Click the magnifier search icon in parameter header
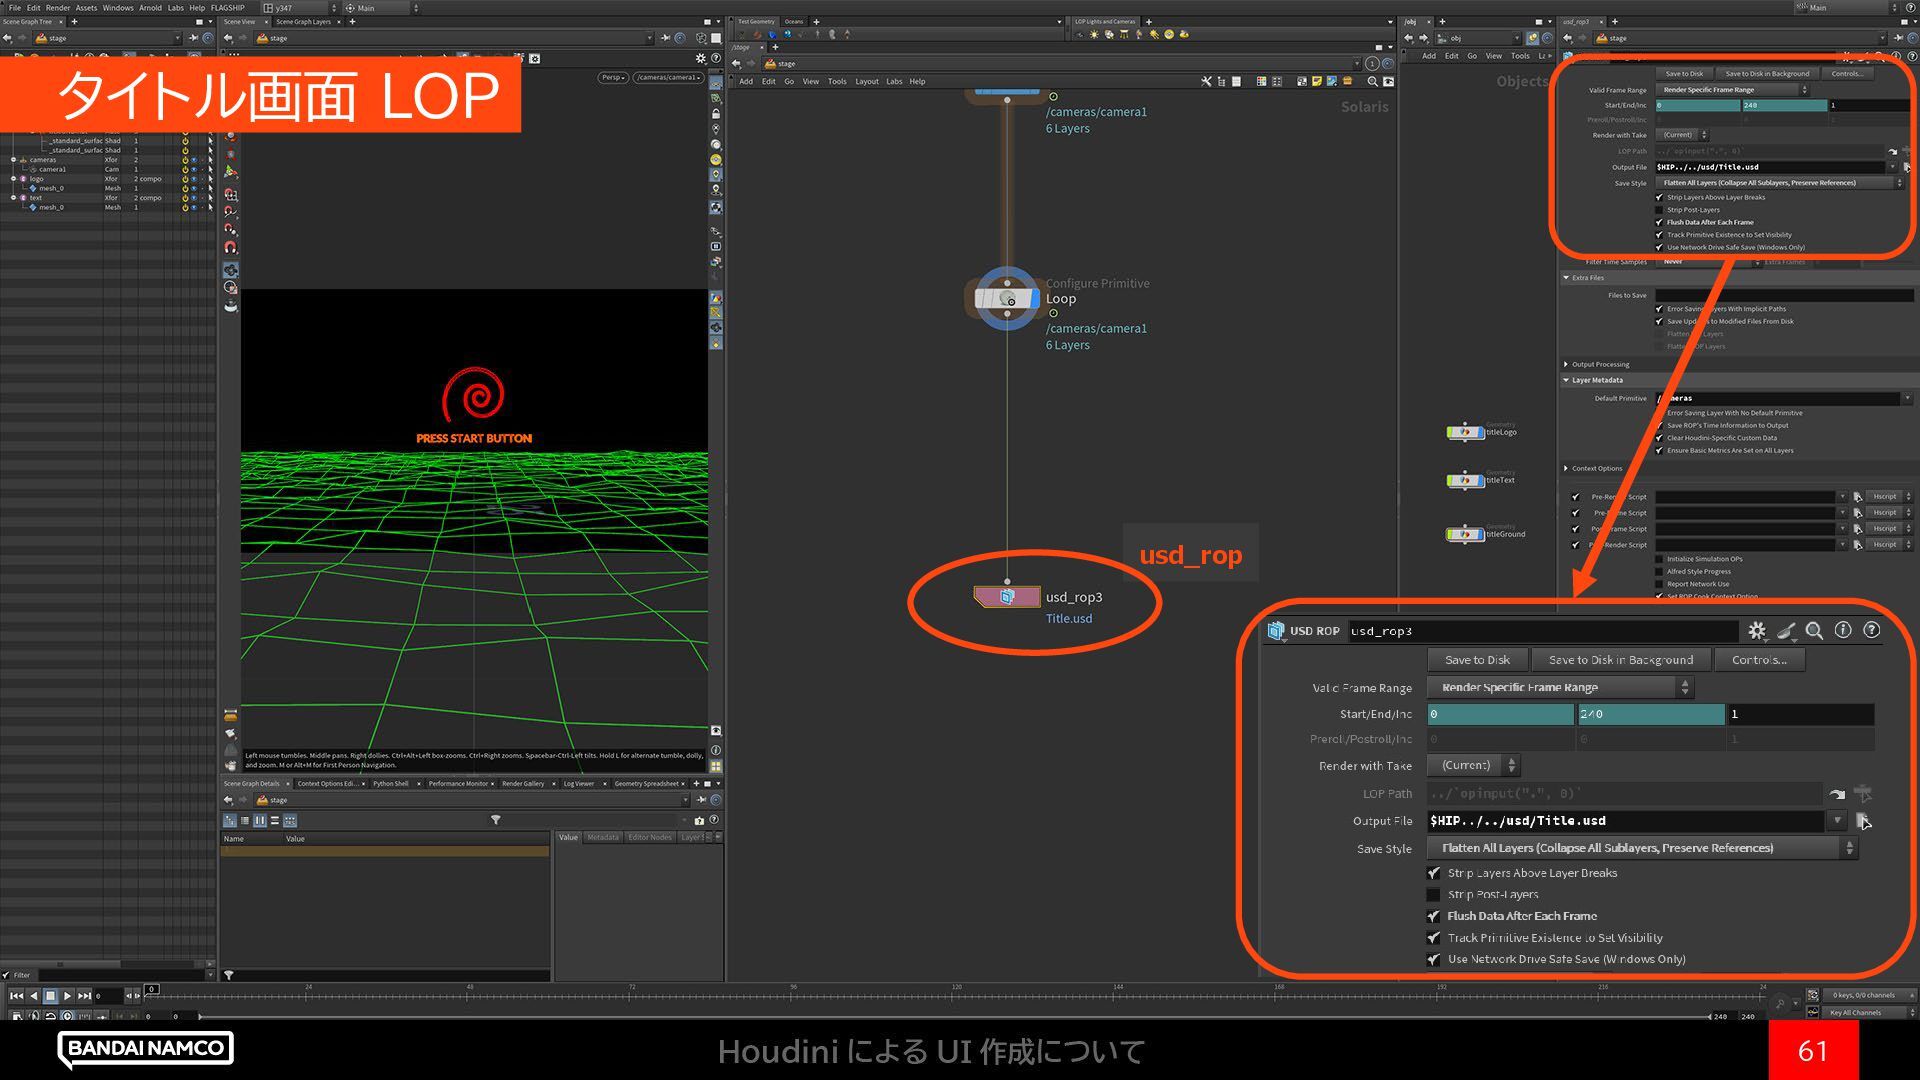 1814,631
